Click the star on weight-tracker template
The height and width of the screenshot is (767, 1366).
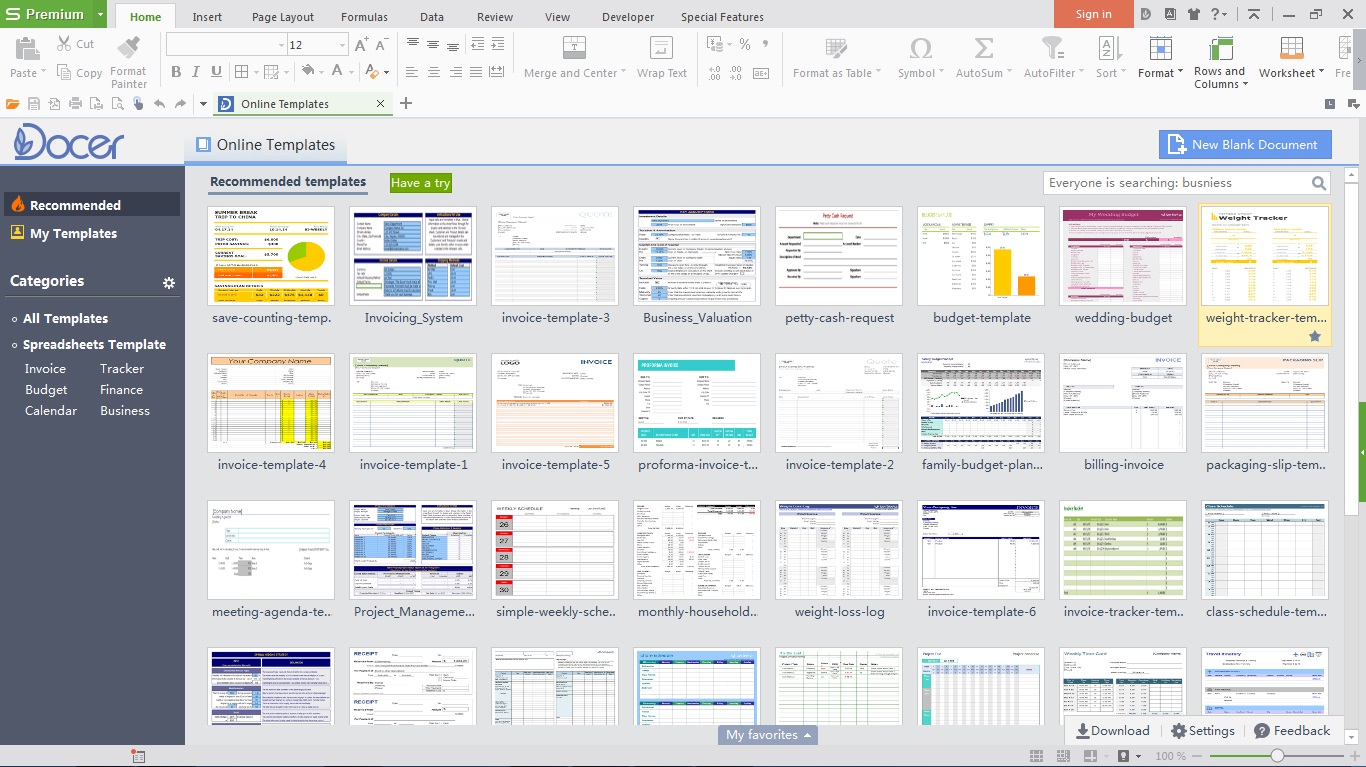point(1315,337)
